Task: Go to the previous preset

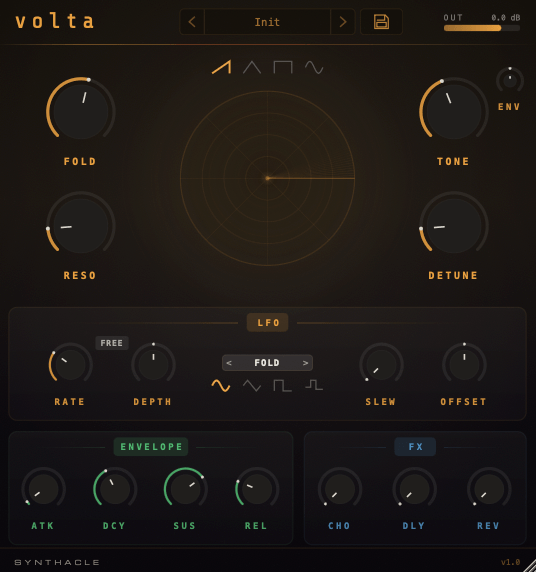Action: pyautogui.click(x=192, y=22)
